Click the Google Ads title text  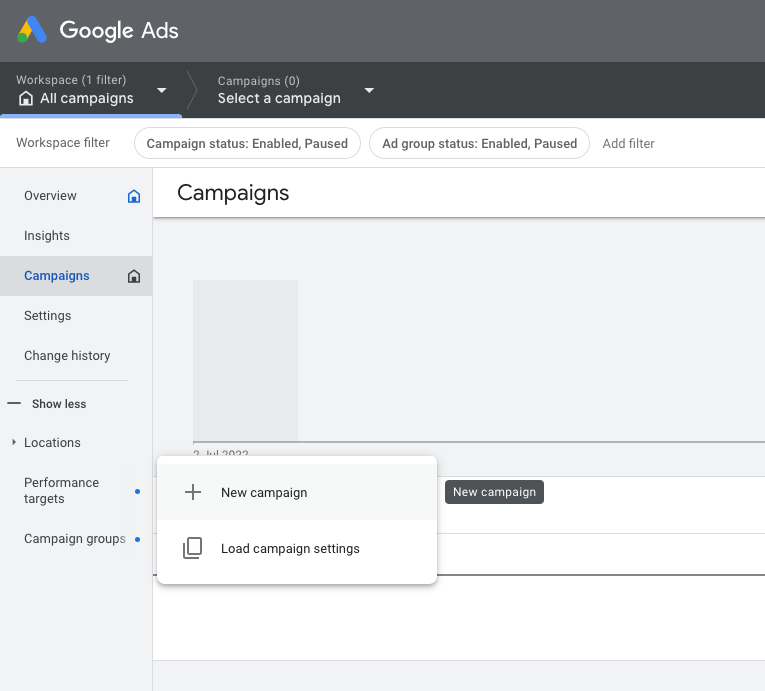click(119, 30)
